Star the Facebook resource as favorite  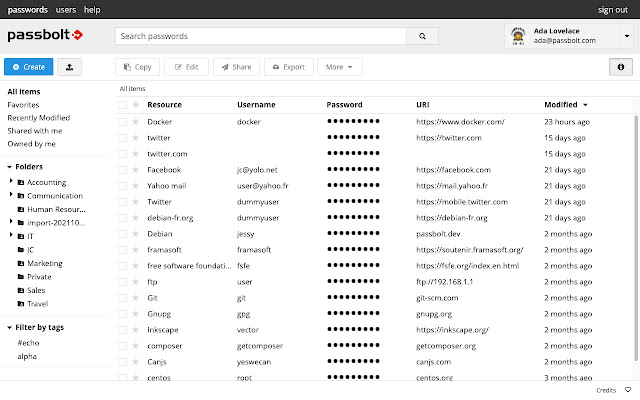(x=136, y=170)
